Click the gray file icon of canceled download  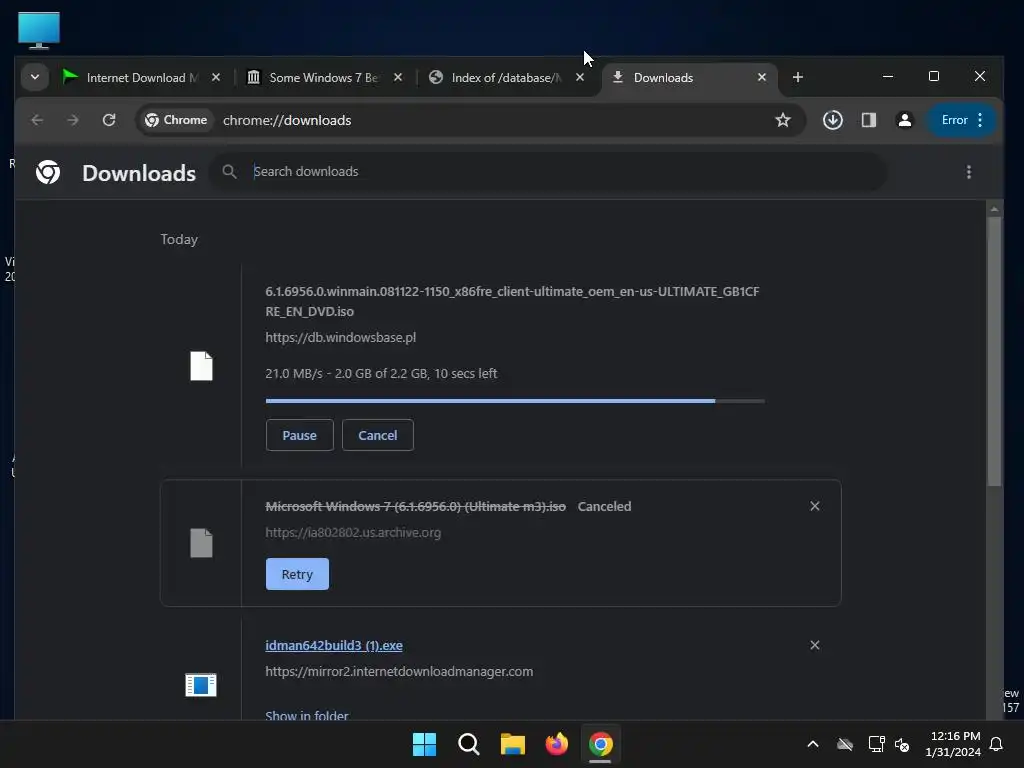(201, 543)
